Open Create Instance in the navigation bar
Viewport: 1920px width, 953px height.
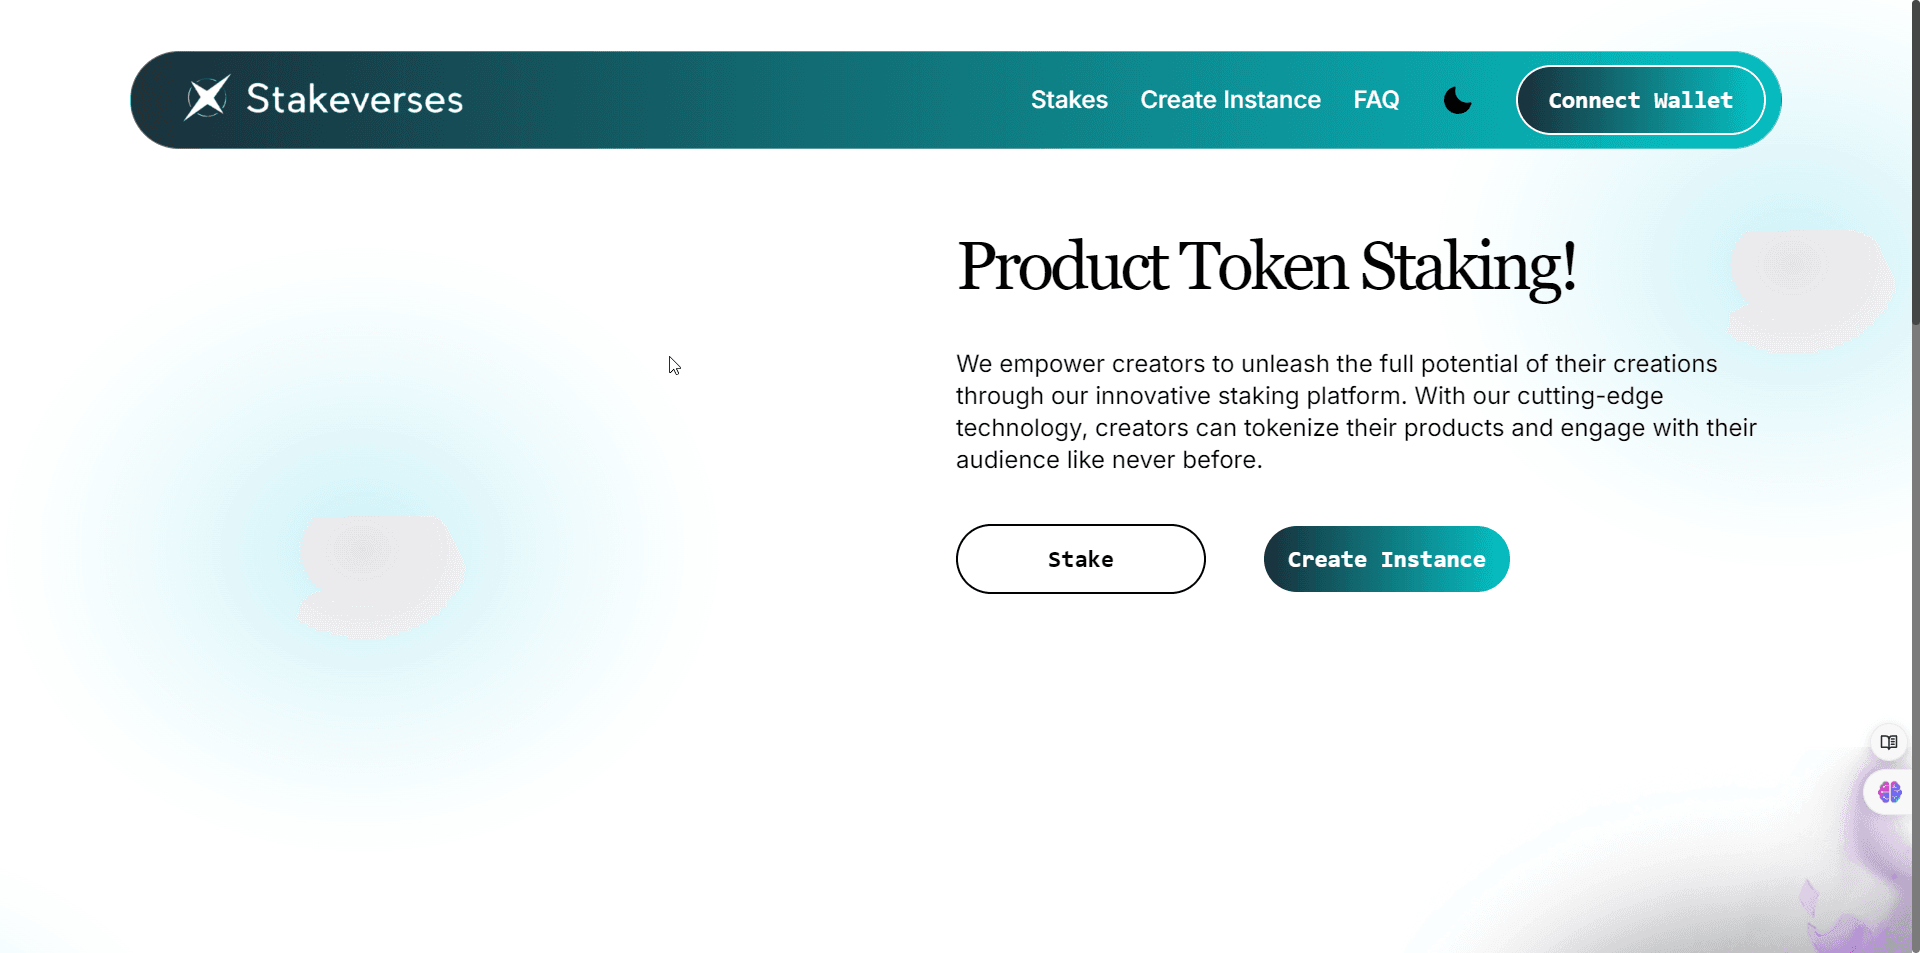tap(1230, 100)
